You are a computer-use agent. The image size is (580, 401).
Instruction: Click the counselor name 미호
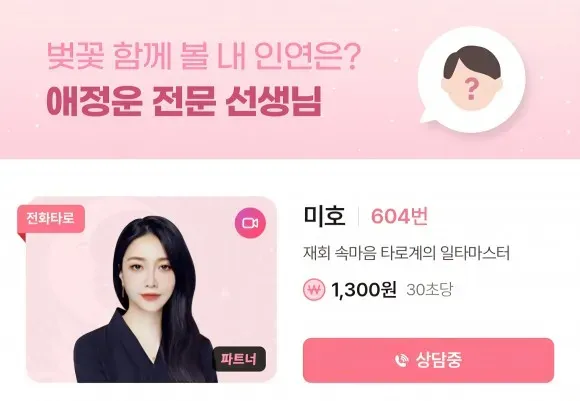point(324,216)
